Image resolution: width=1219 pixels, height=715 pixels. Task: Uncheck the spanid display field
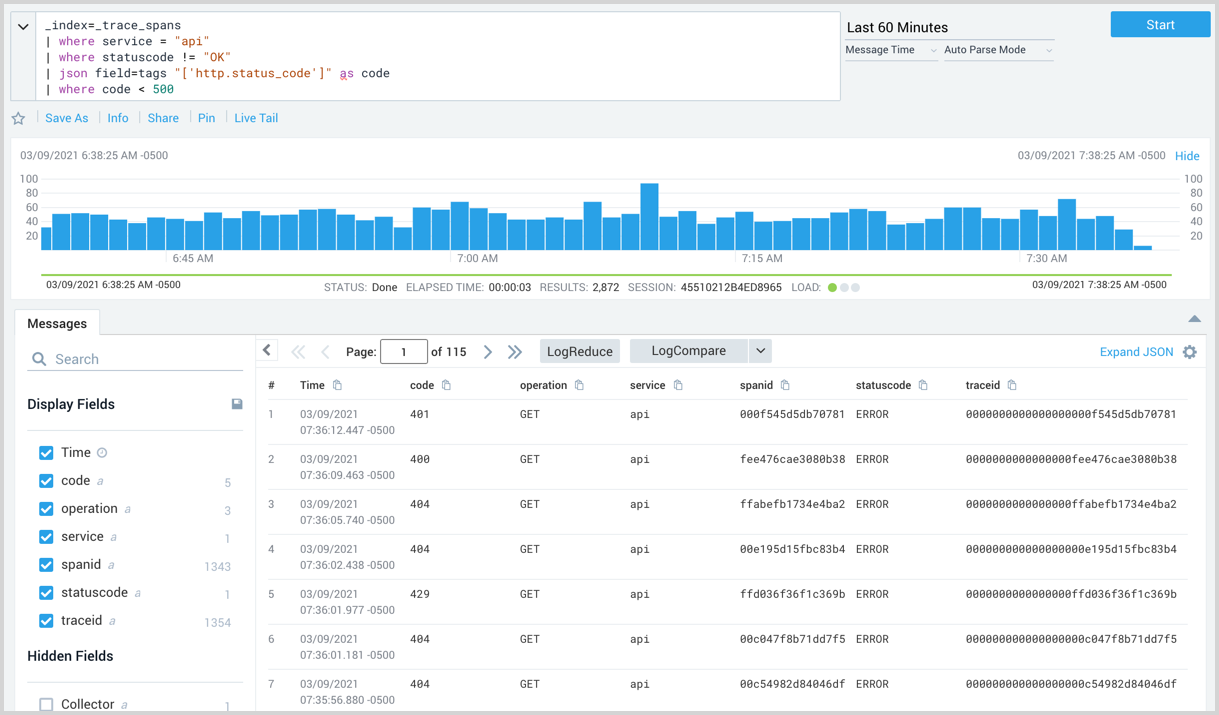pyautogui.click(x=46, y=565)
